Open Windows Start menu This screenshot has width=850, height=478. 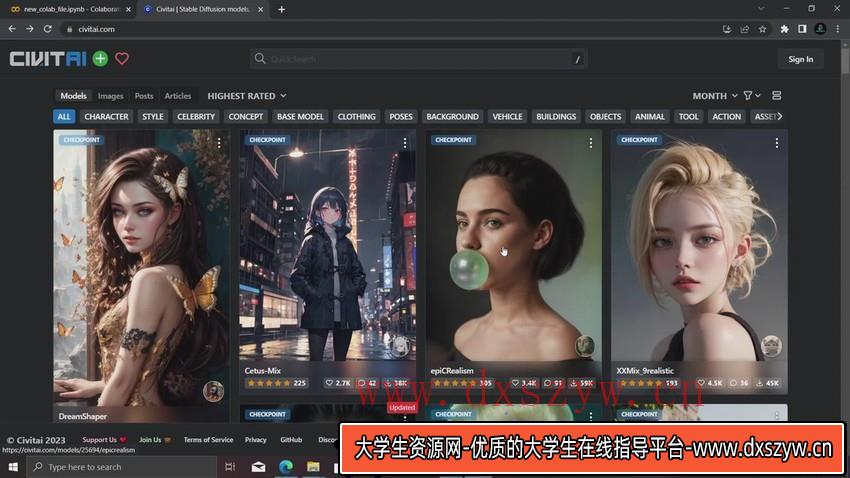13,467
